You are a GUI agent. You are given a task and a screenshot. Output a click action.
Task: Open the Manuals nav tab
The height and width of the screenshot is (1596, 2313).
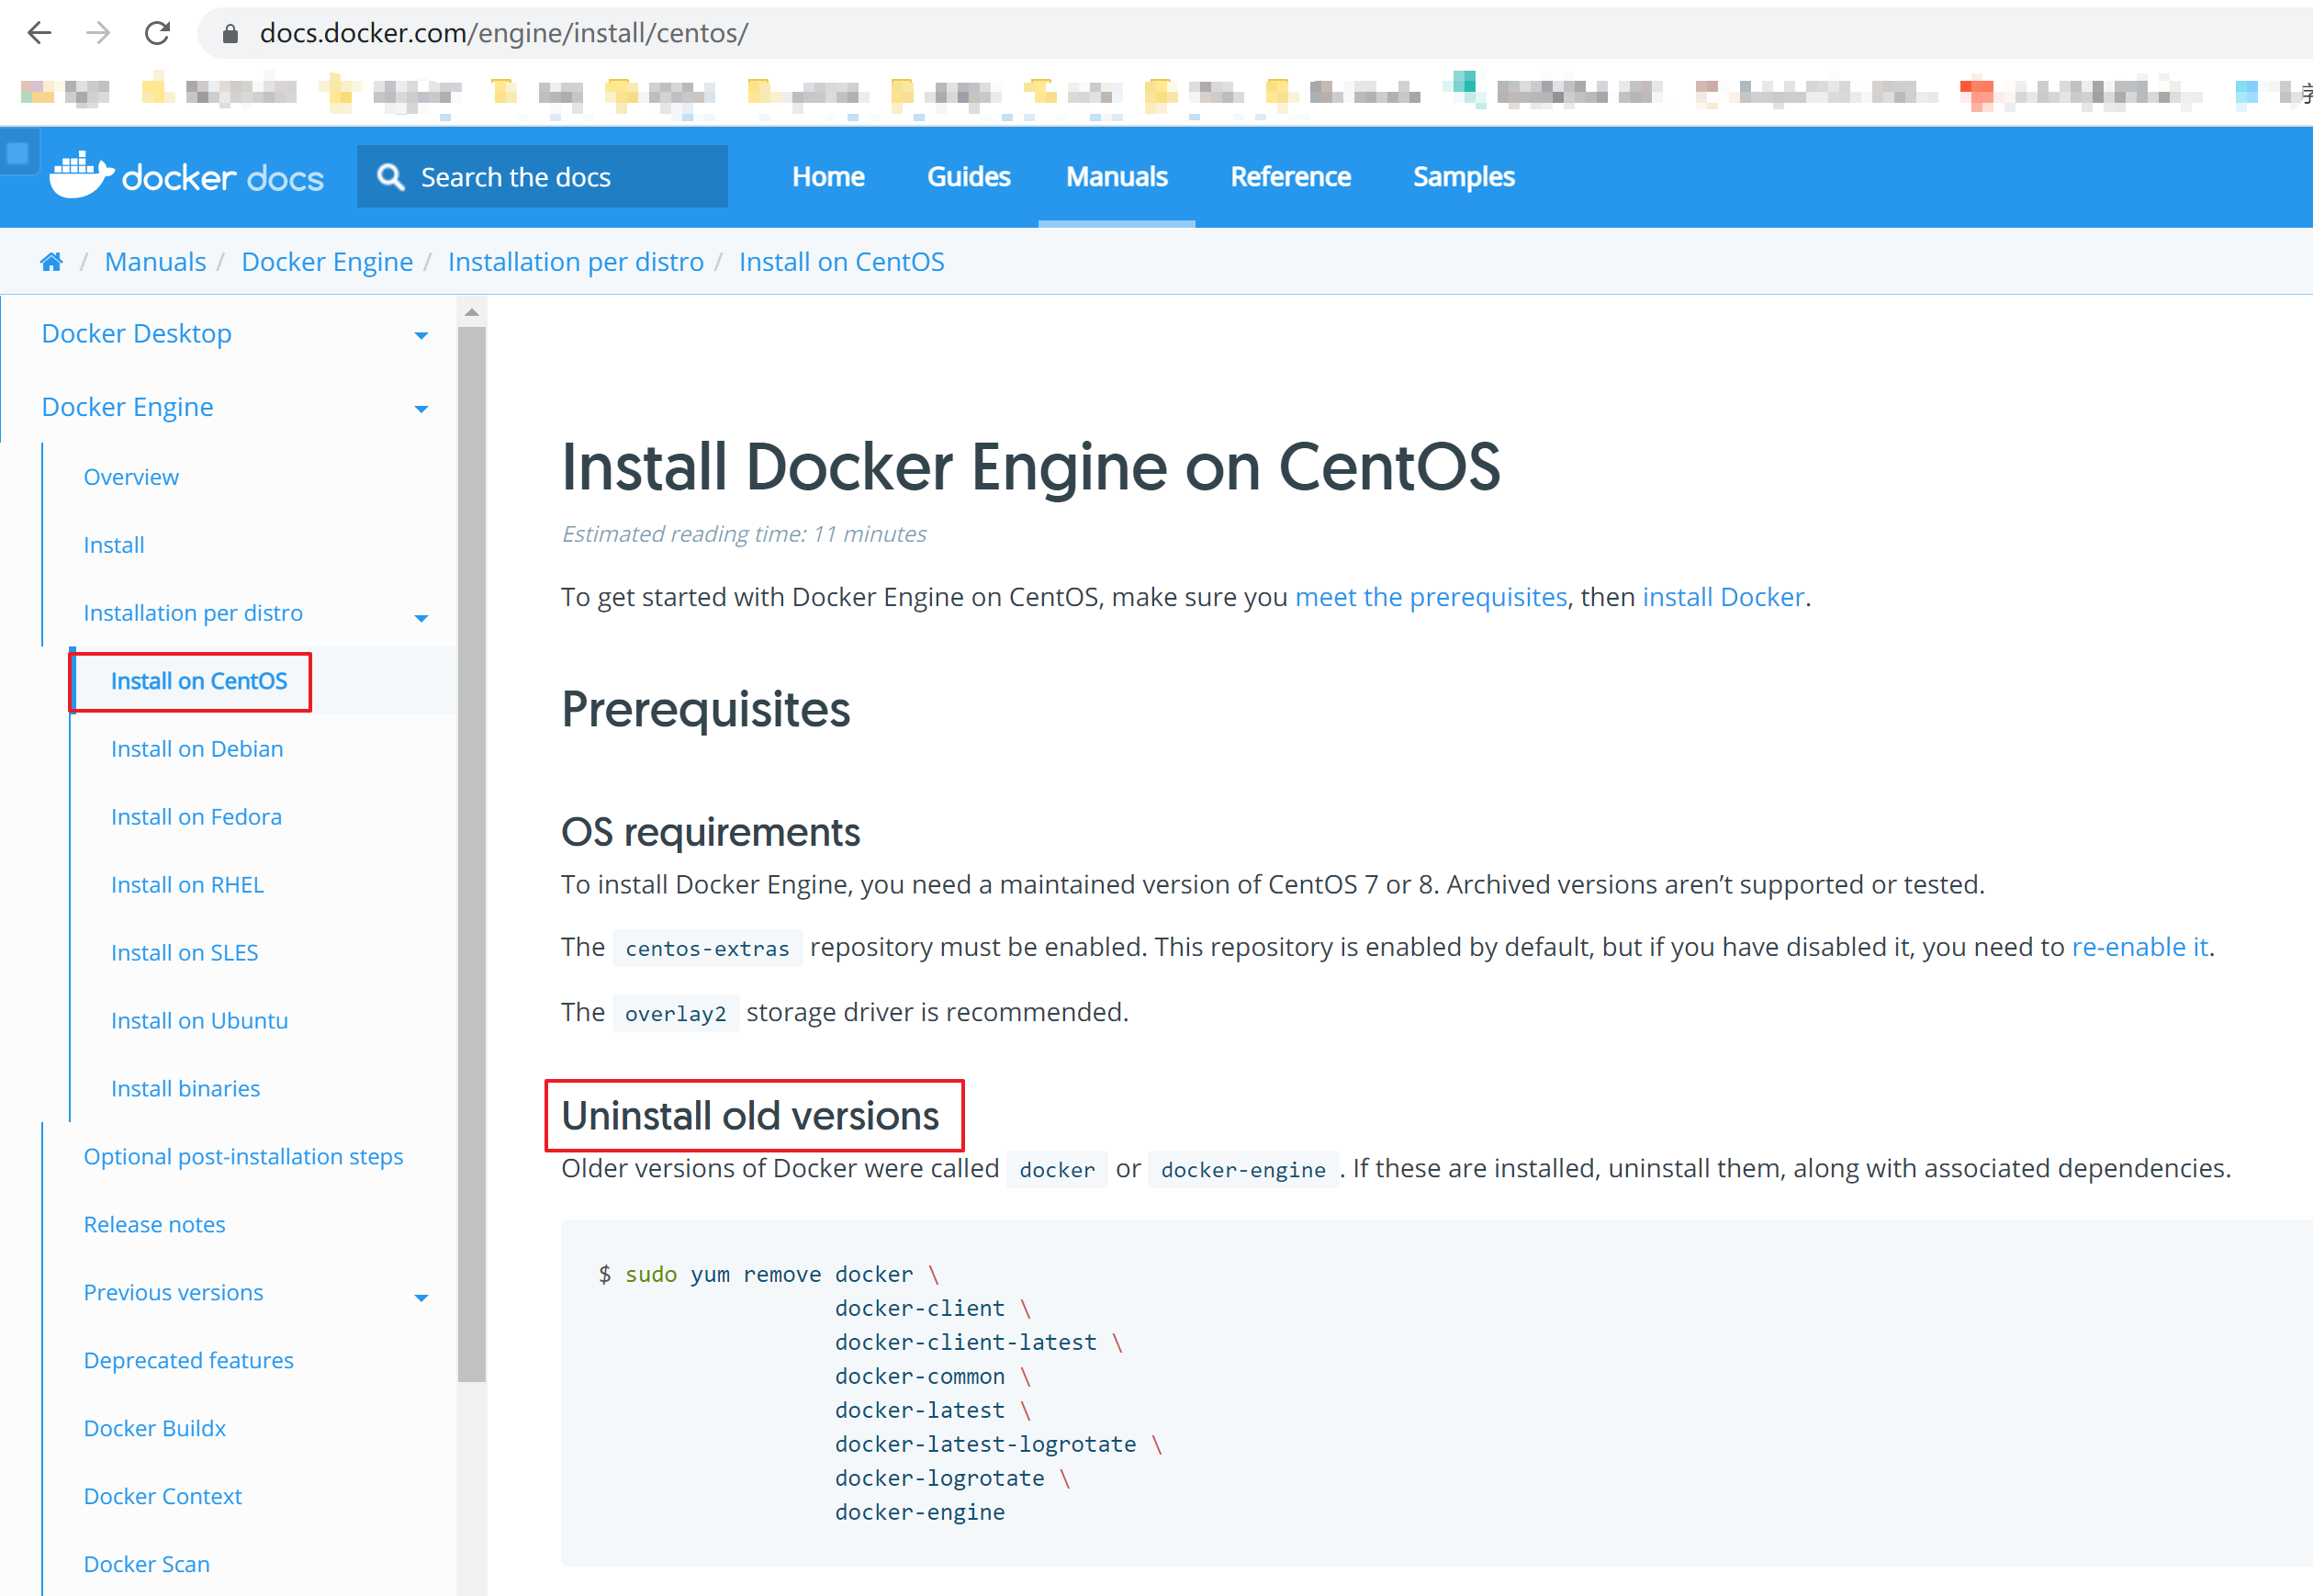click(x=1116, y=177)
